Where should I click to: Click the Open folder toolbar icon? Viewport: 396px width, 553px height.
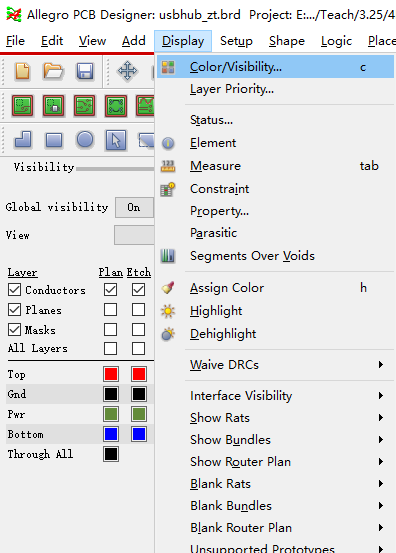(x=53, y=71)
